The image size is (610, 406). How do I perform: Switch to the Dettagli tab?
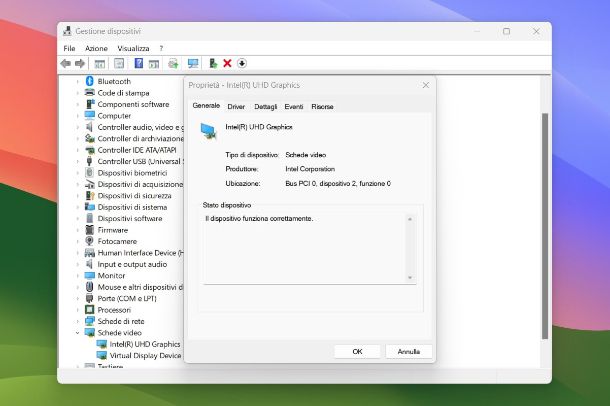[266, 106]
